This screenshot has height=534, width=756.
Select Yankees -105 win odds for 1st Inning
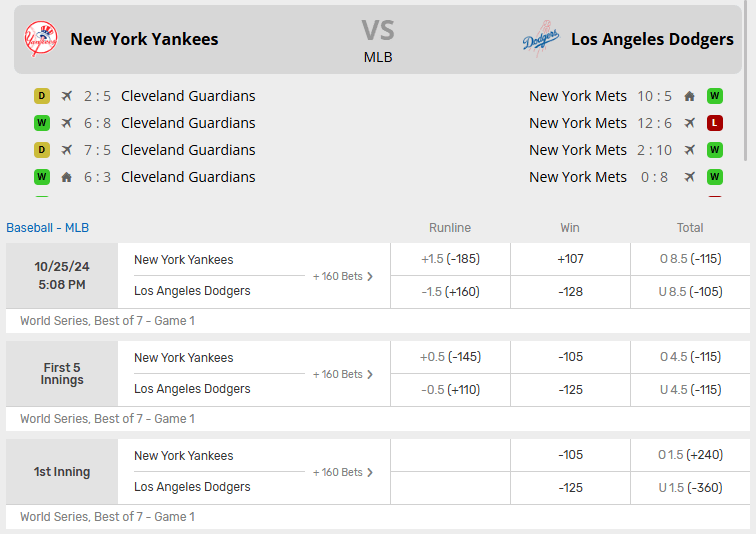pyautogui.click(x=570, y=456)
